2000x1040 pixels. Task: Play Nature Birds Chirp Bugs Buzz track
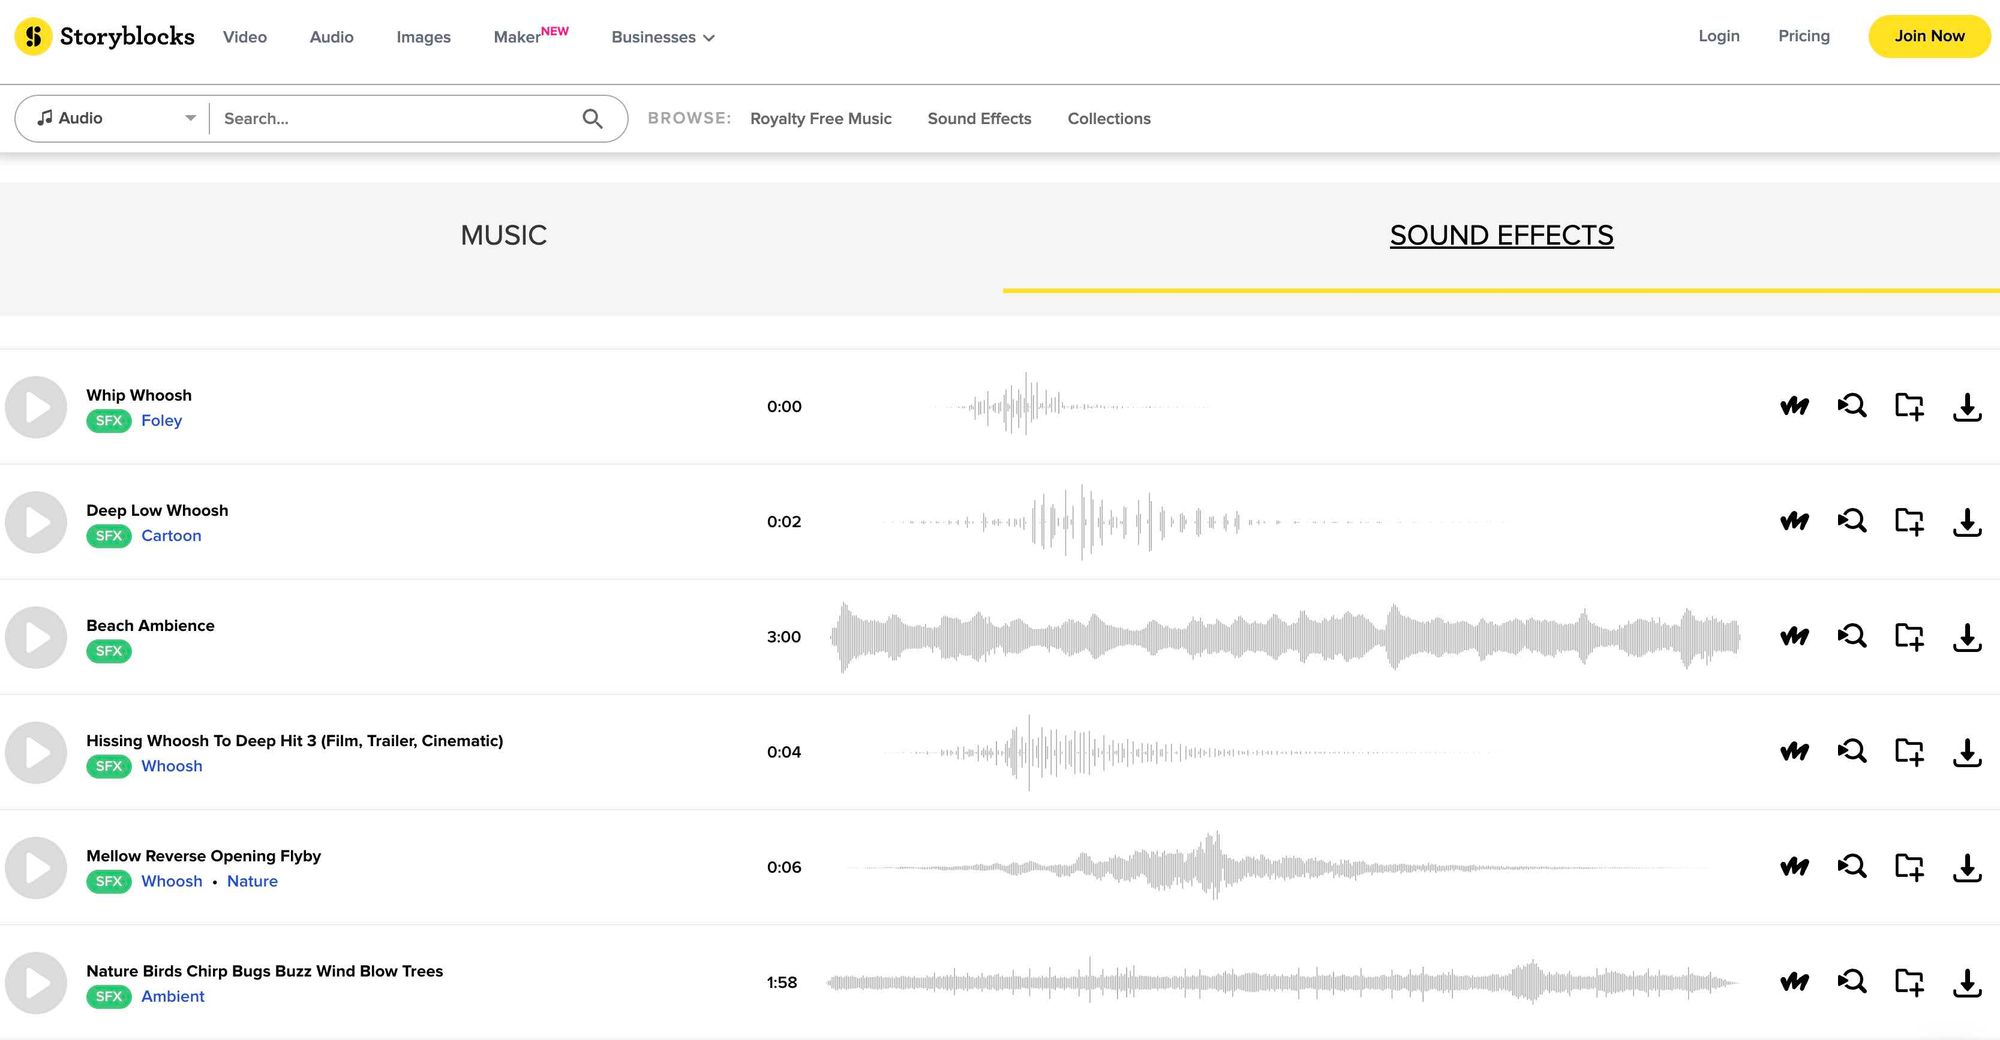[x=36, y=982]
